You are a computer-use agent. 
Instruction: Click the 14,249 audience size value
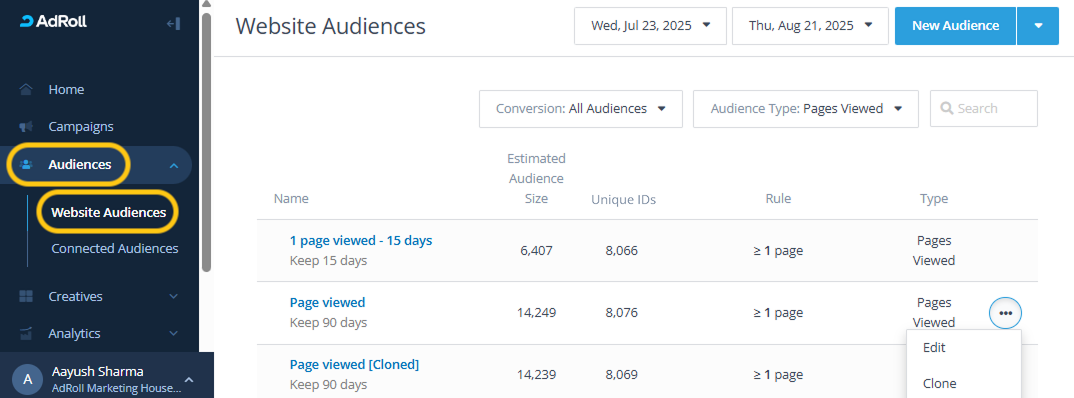tap(536, 313)
